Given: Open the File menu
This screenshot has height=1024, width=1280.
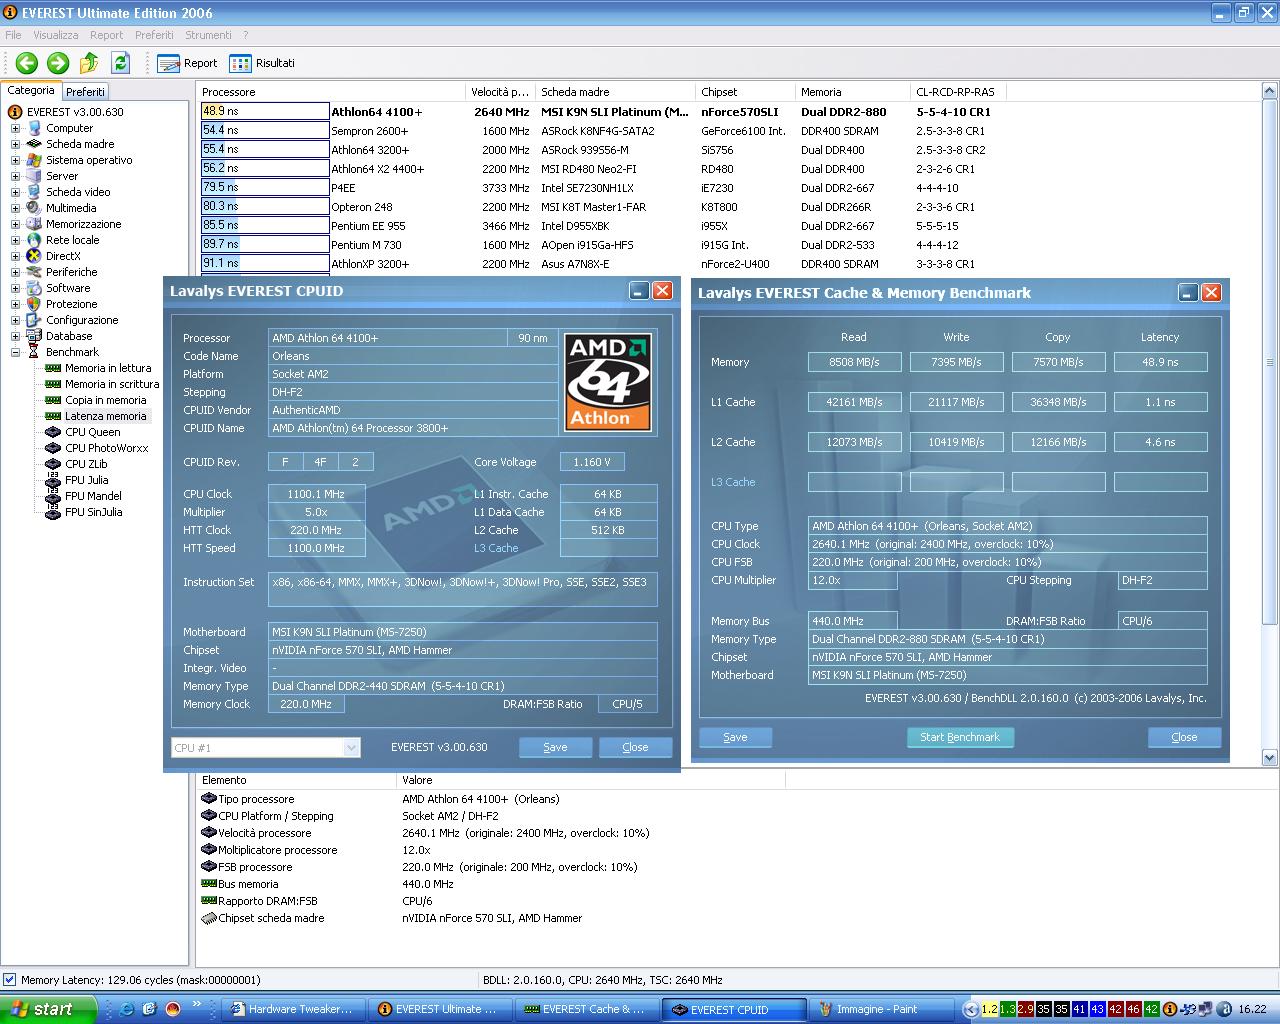Looking at the screenshot, I should 13,35.
